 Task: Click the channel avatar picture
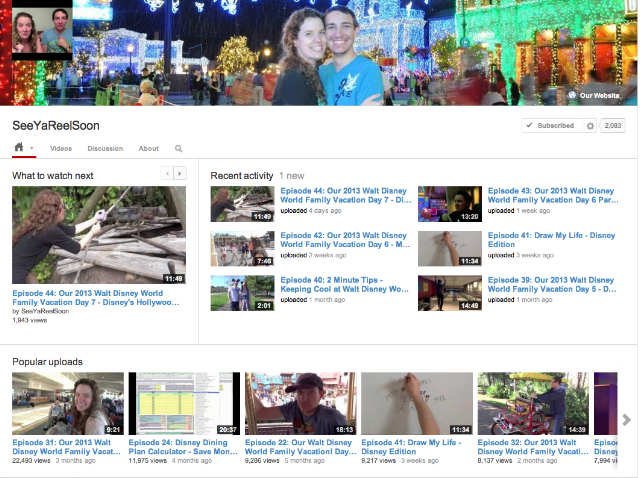pyautogui.click(x=42, y=31)
